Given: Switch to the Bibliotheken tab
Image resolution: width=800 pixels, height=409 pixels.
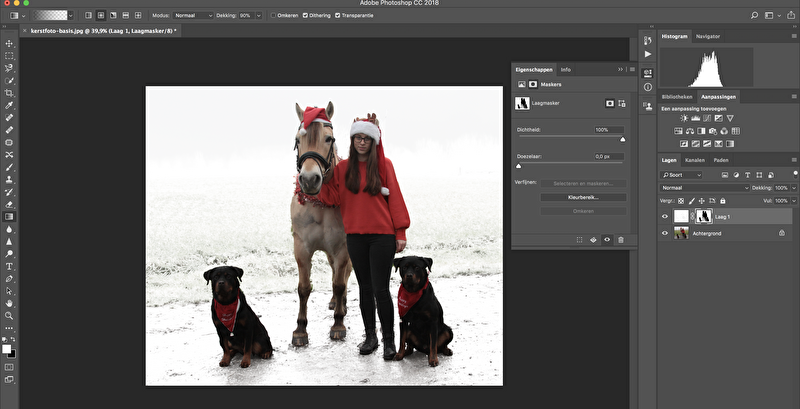Looking at the screenshot, I should coord(677,96).
